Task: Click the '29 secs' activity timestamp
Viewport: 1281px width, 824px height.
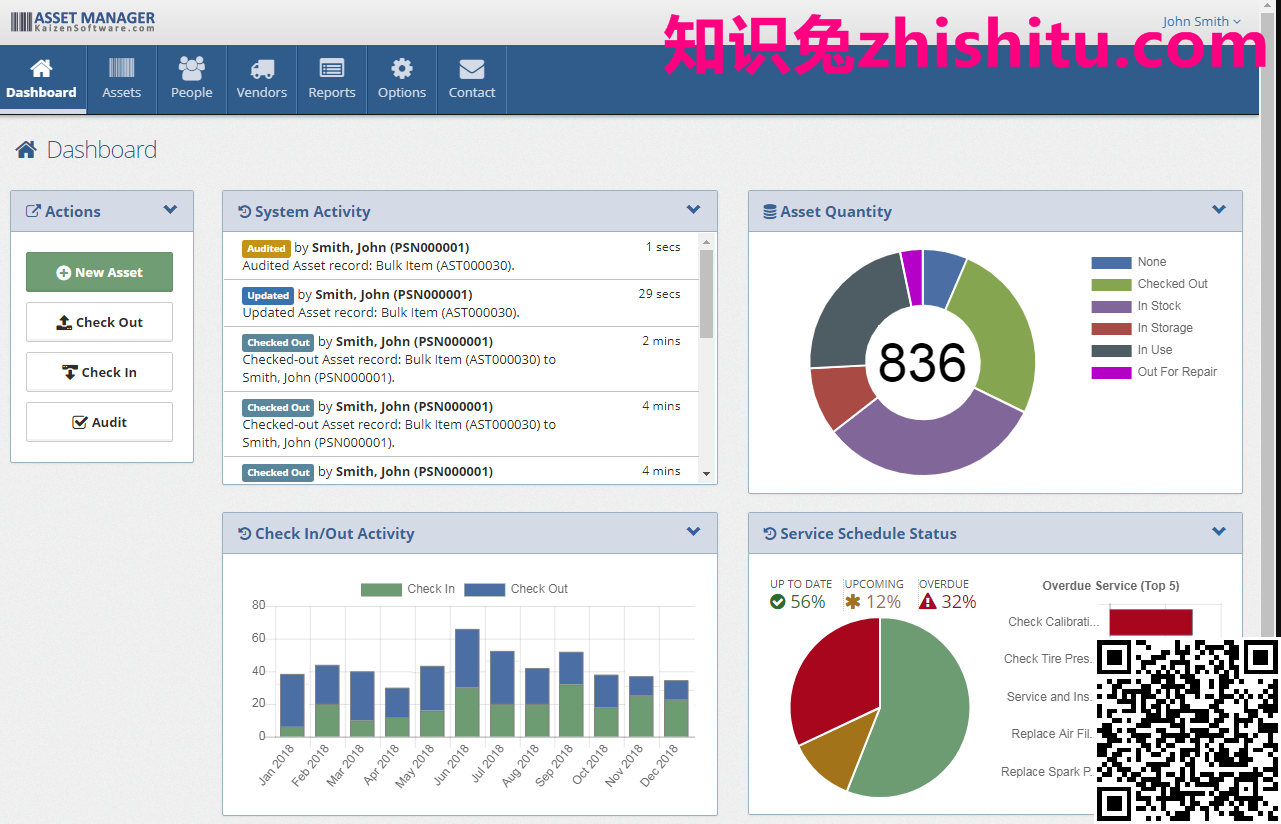Action: [659, 294]
